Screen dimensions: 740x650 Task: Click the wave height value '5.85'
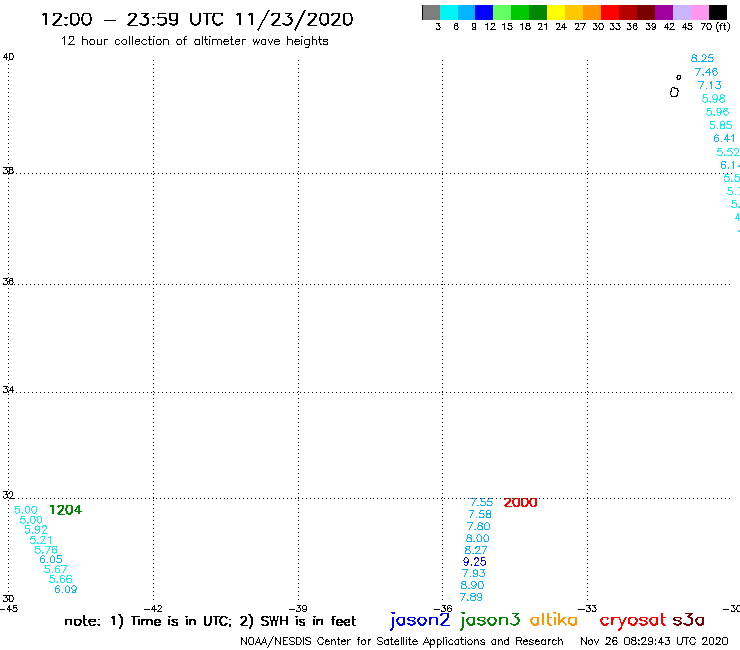721,125
